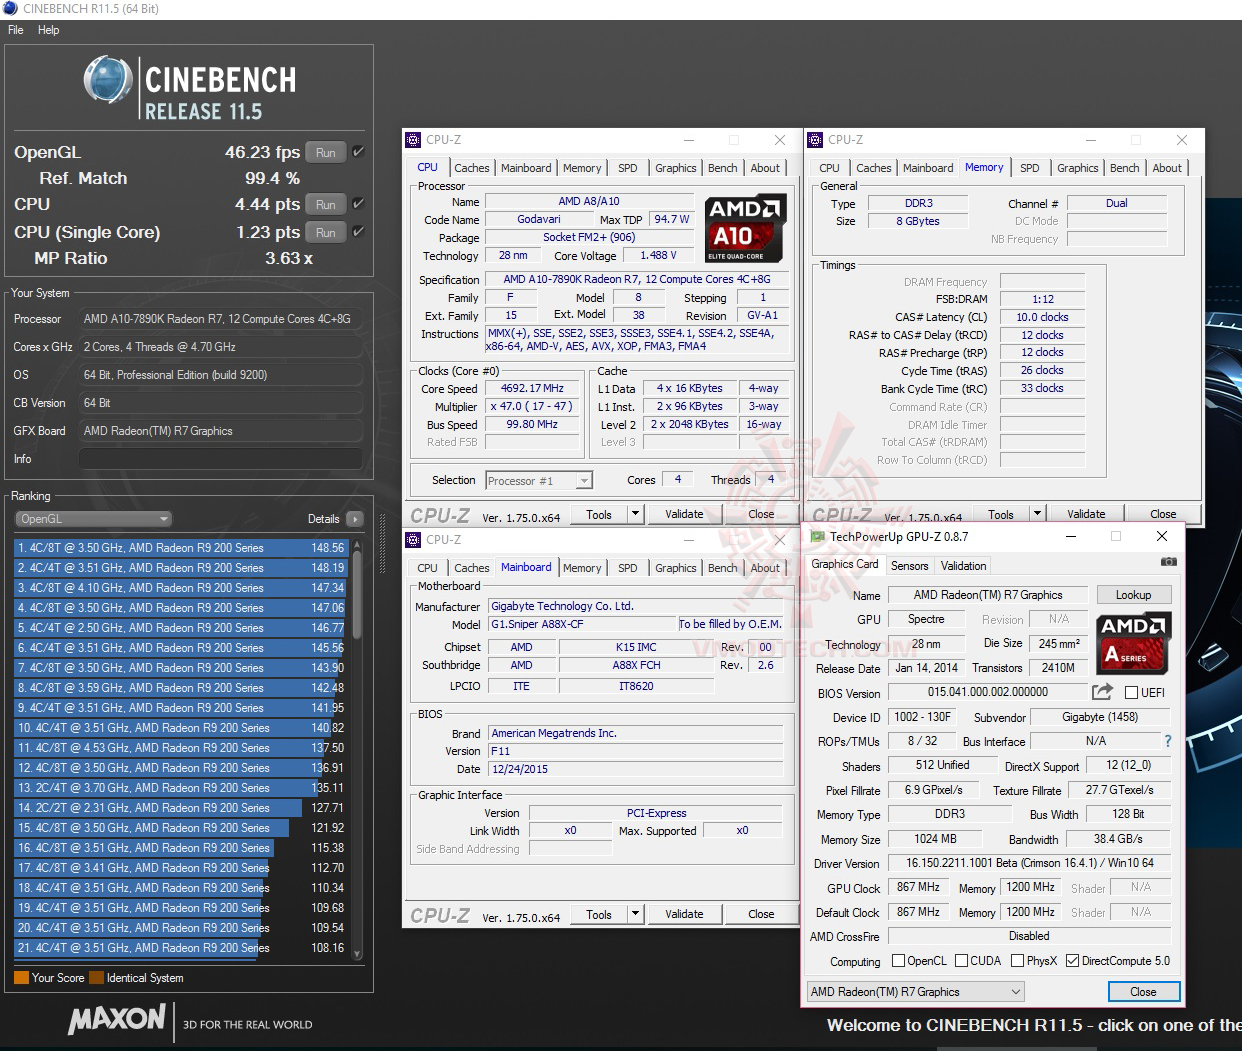The height and width of the screenshot is (1051, 1242).
Task: Switch to Sensors tab in GPU-Z
Action: click(910, 566)
